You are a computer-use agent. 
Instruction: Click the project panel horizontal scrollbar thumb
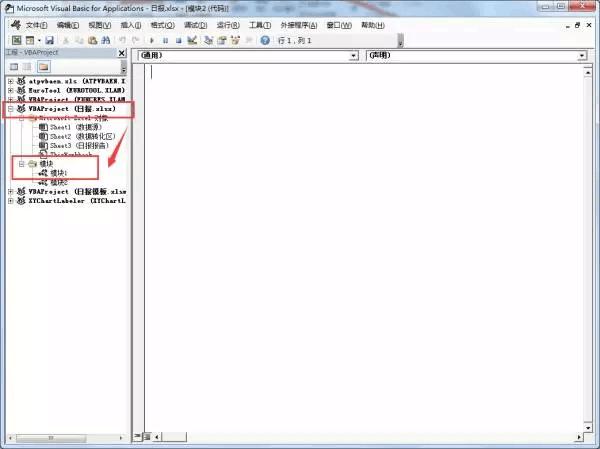(51, 438)
